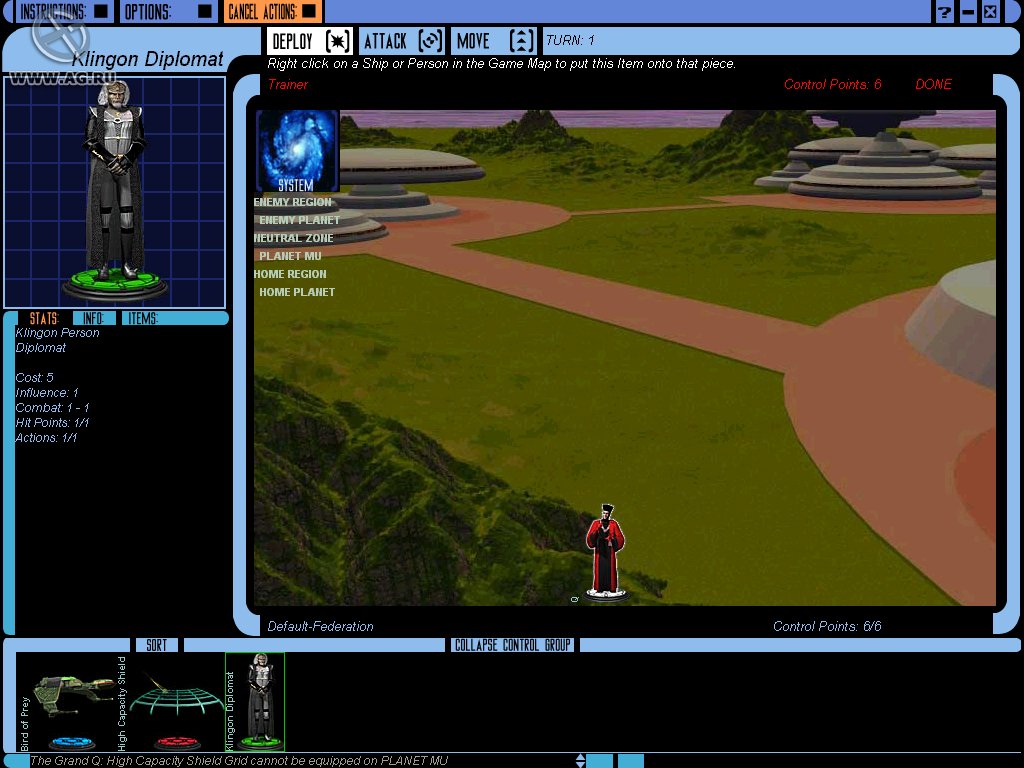
Task: Navigate to Neutral Zone region
Action: point(293,238)
